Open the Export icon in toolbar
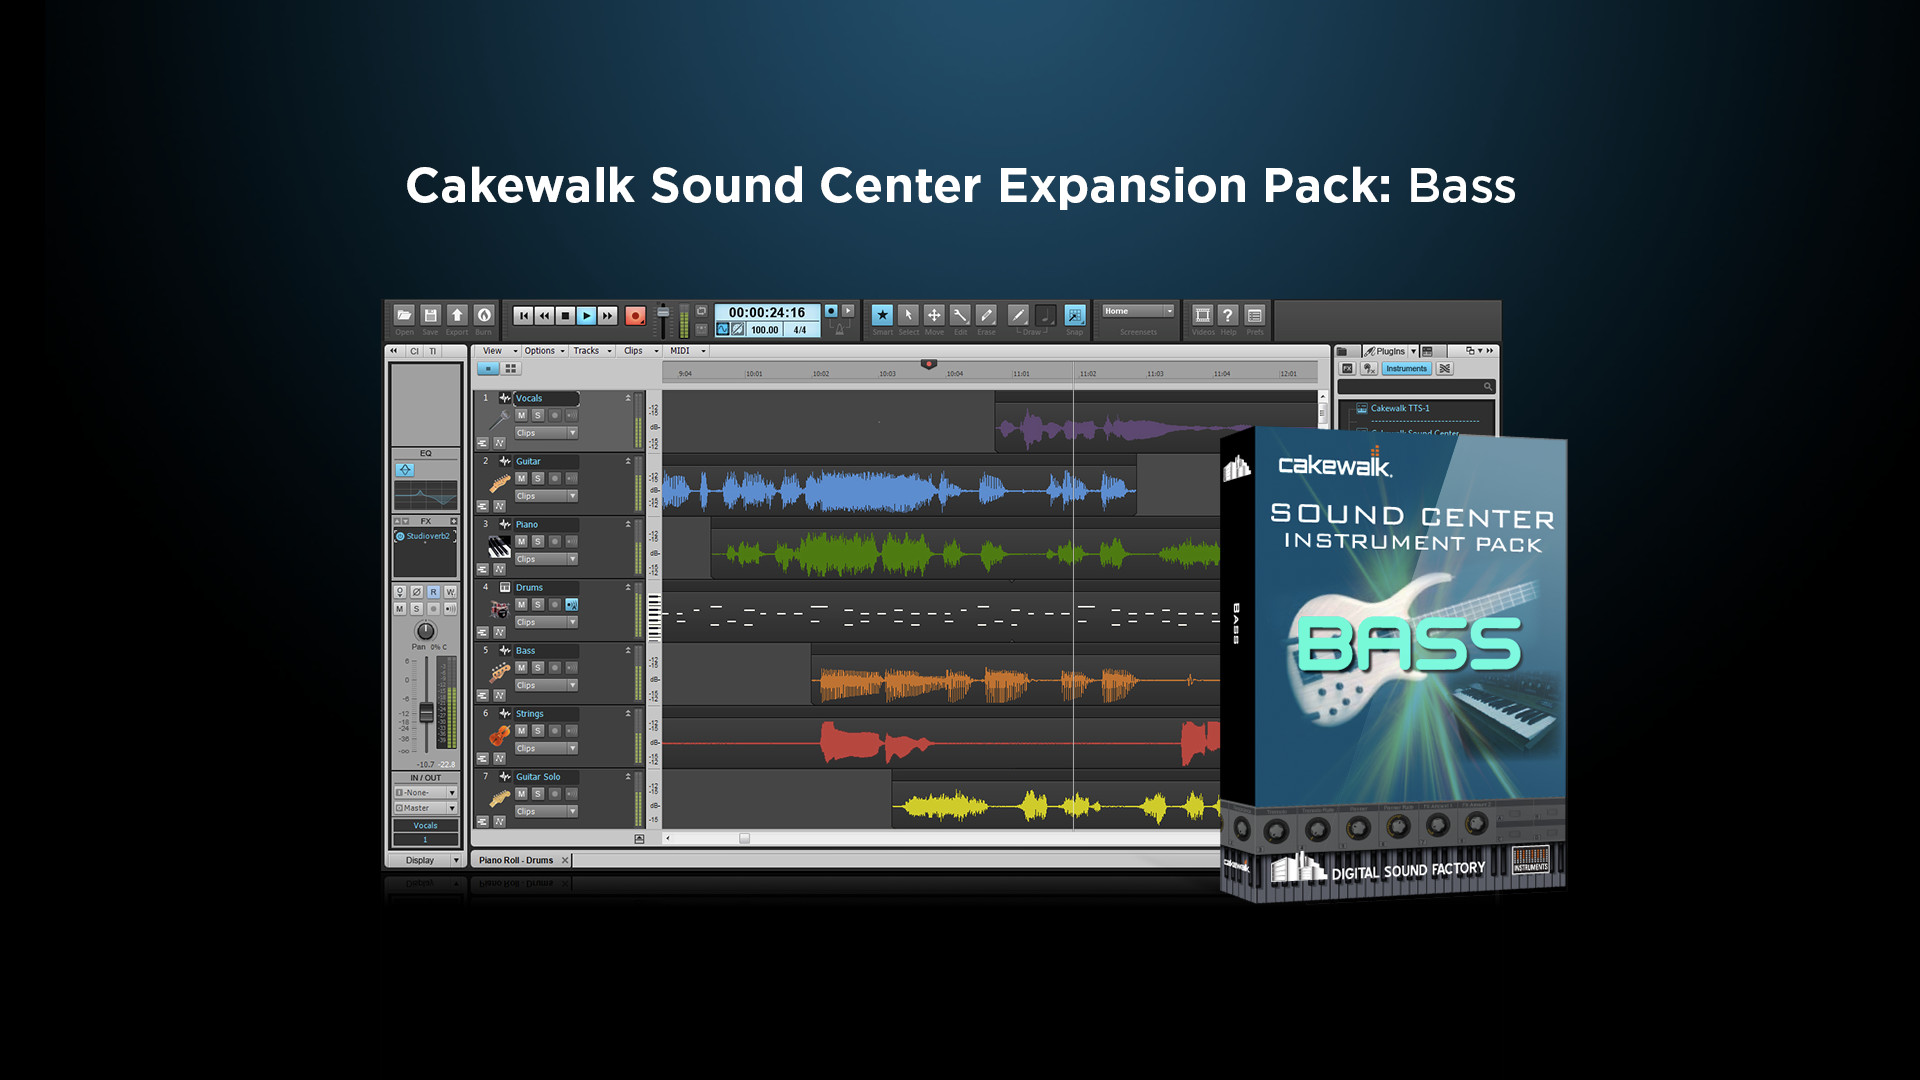This screenshot has width=1920, height=1080. [x=457, y=315]
